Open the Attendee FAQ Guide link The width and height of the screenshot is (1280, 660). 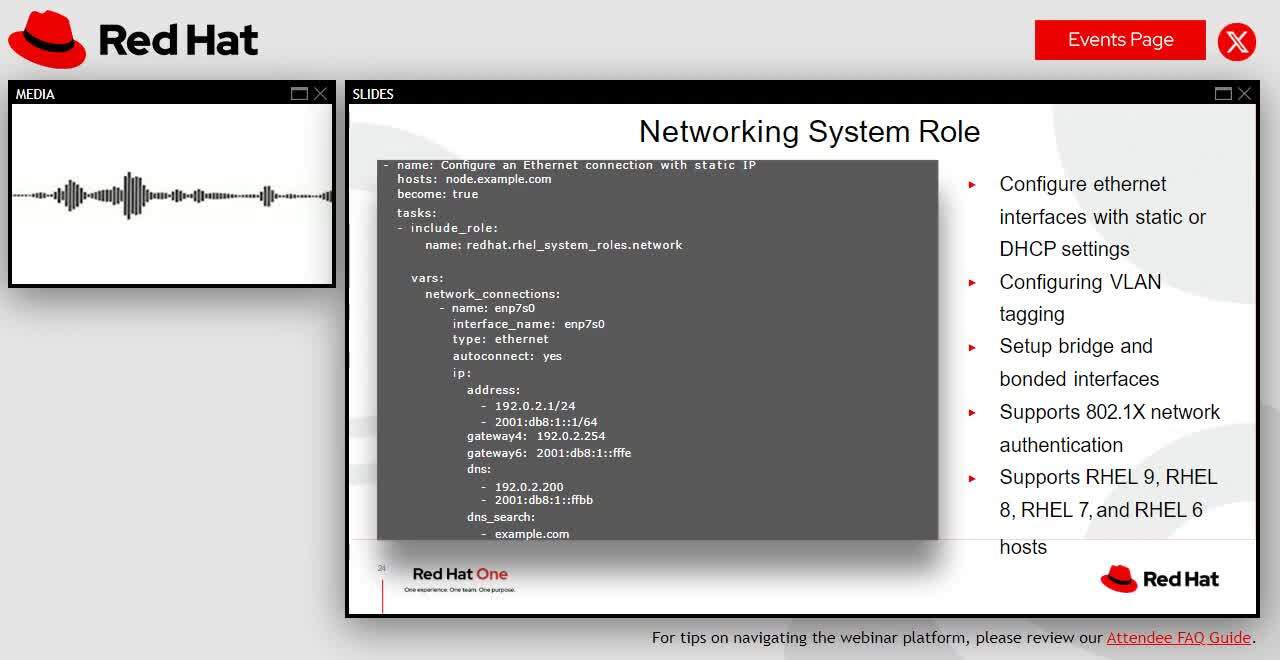click(1178, 637)
